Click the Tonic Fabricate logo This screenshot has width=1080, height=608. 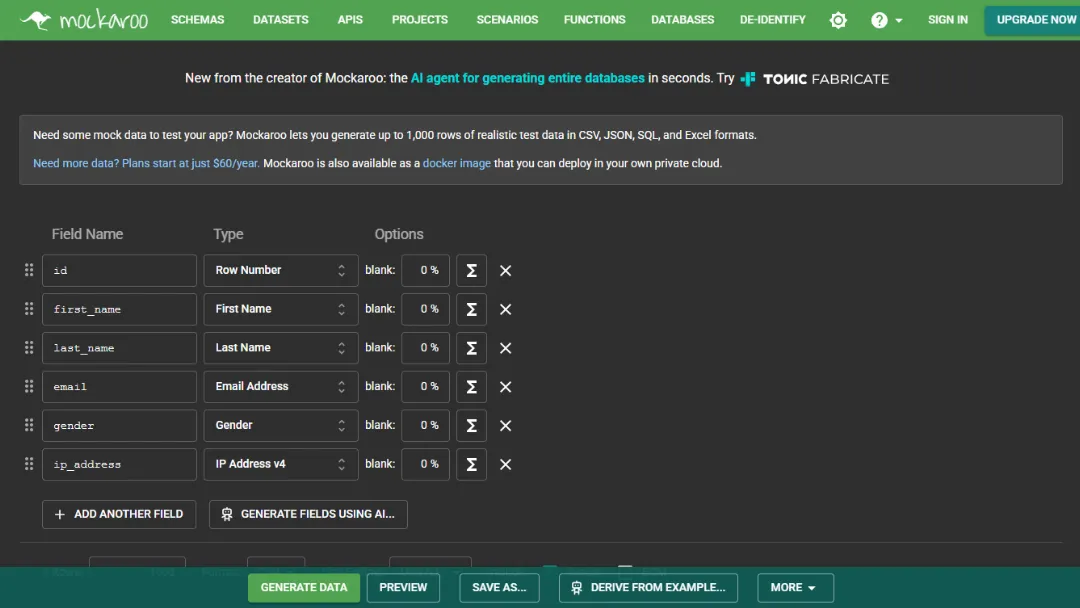815,78
